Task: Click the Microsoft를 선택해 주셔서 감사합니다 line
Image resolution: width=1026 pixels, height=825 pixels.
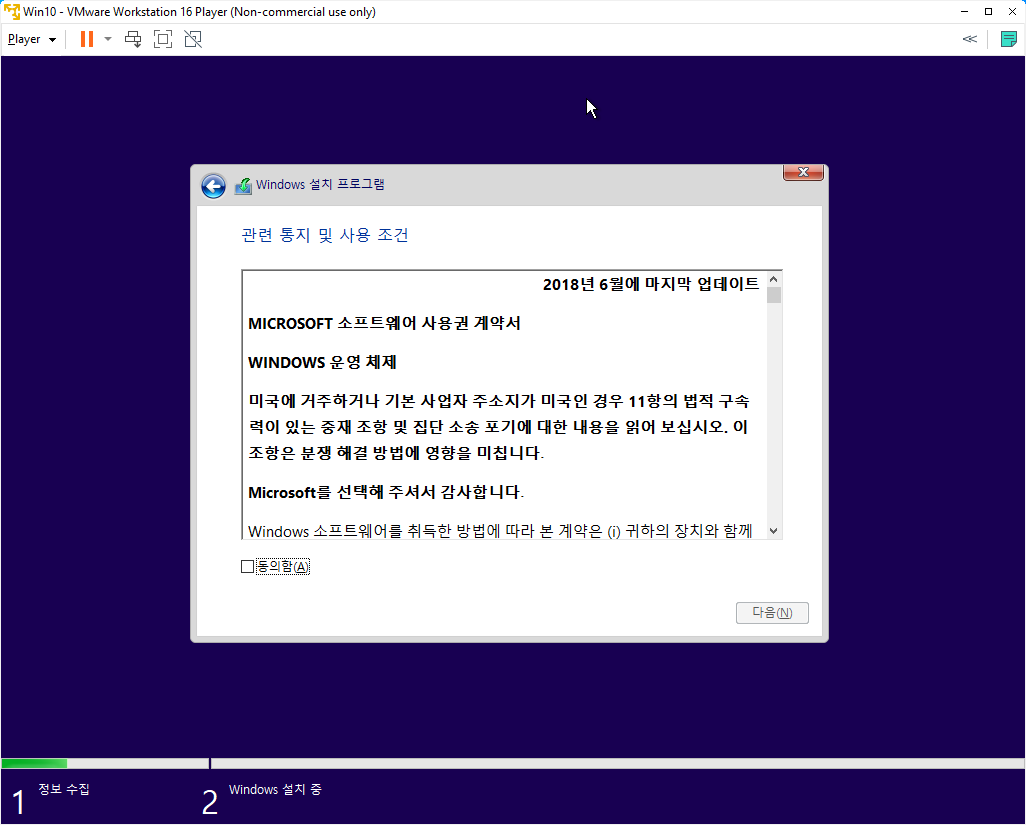Action: pos(386,492)
